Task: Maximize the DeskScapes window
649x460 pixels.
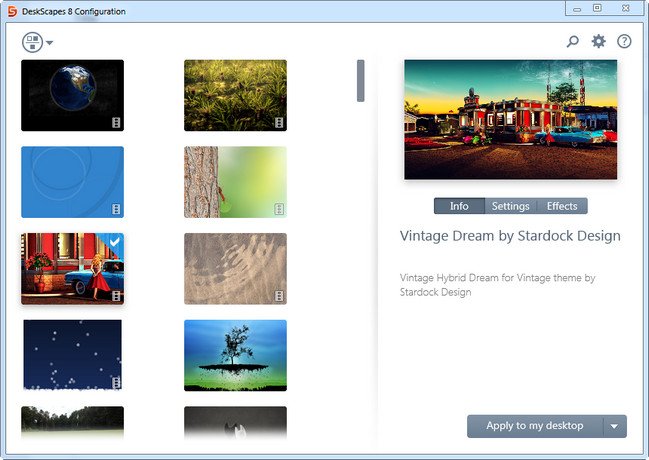Action: [x=597, y=8]
